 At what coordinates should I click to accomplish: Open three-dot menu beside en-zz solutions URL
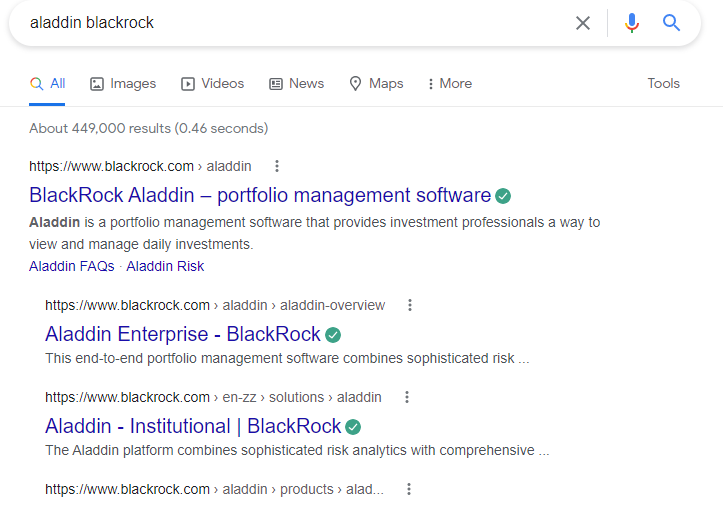(406, 397)
